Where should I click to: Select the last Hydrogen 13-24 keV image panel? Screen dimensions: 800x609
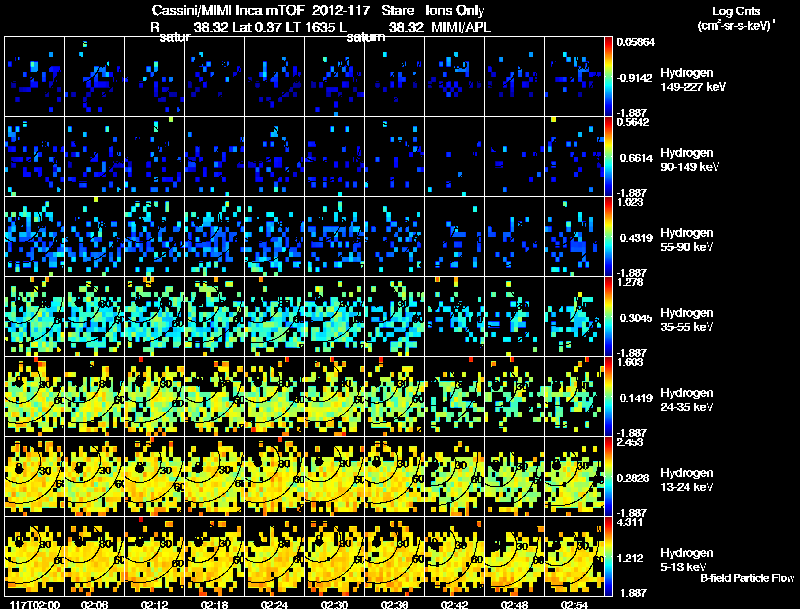pos(575,476)
